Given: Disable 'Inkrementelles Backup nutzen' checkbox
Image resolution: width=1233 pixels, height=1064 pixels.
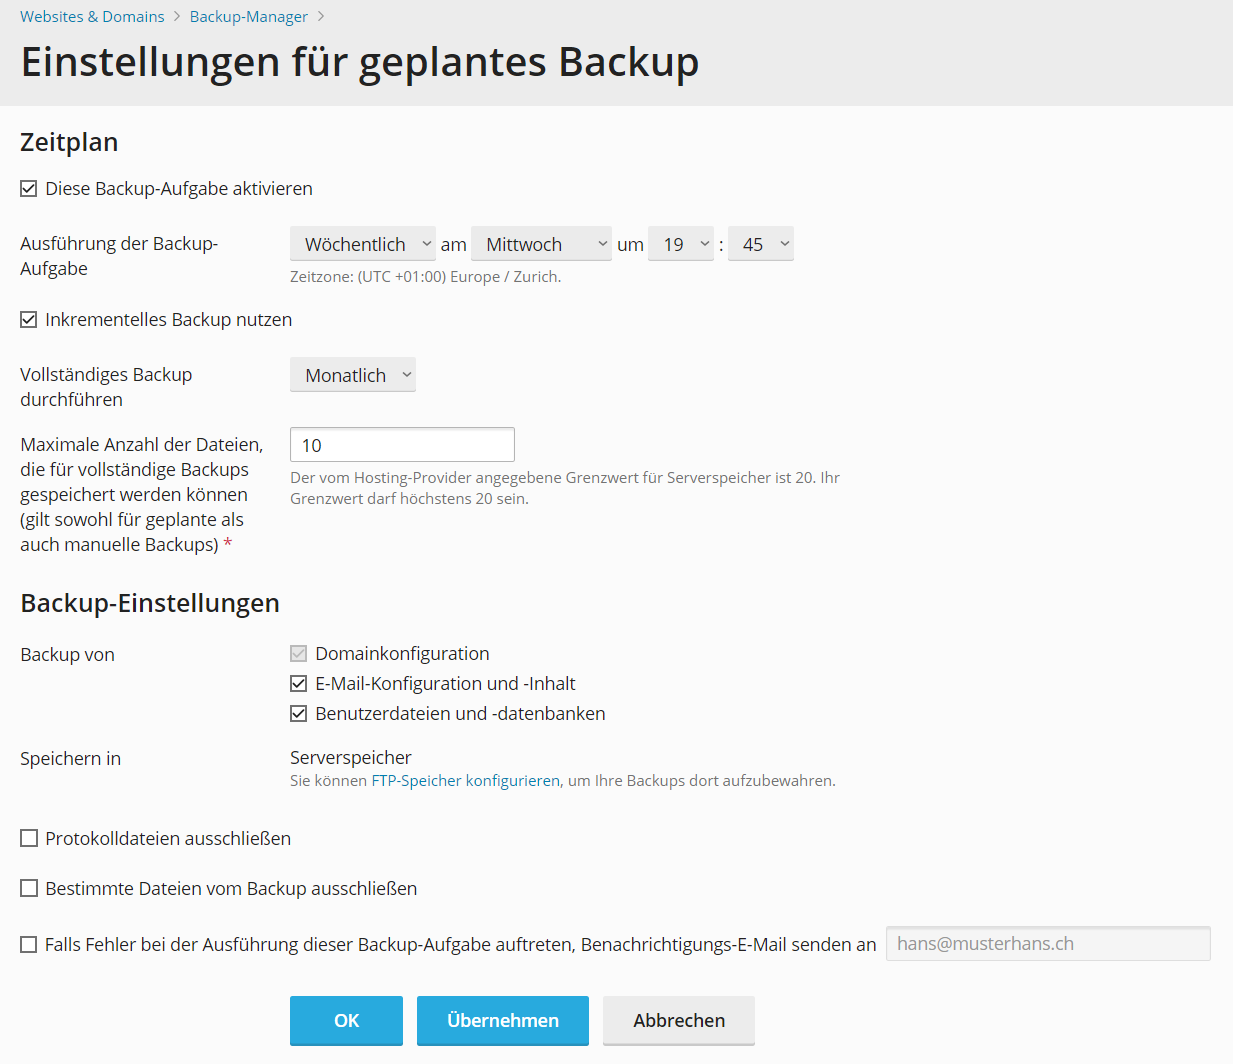Looking at the screenshot, I should (29, 320).
